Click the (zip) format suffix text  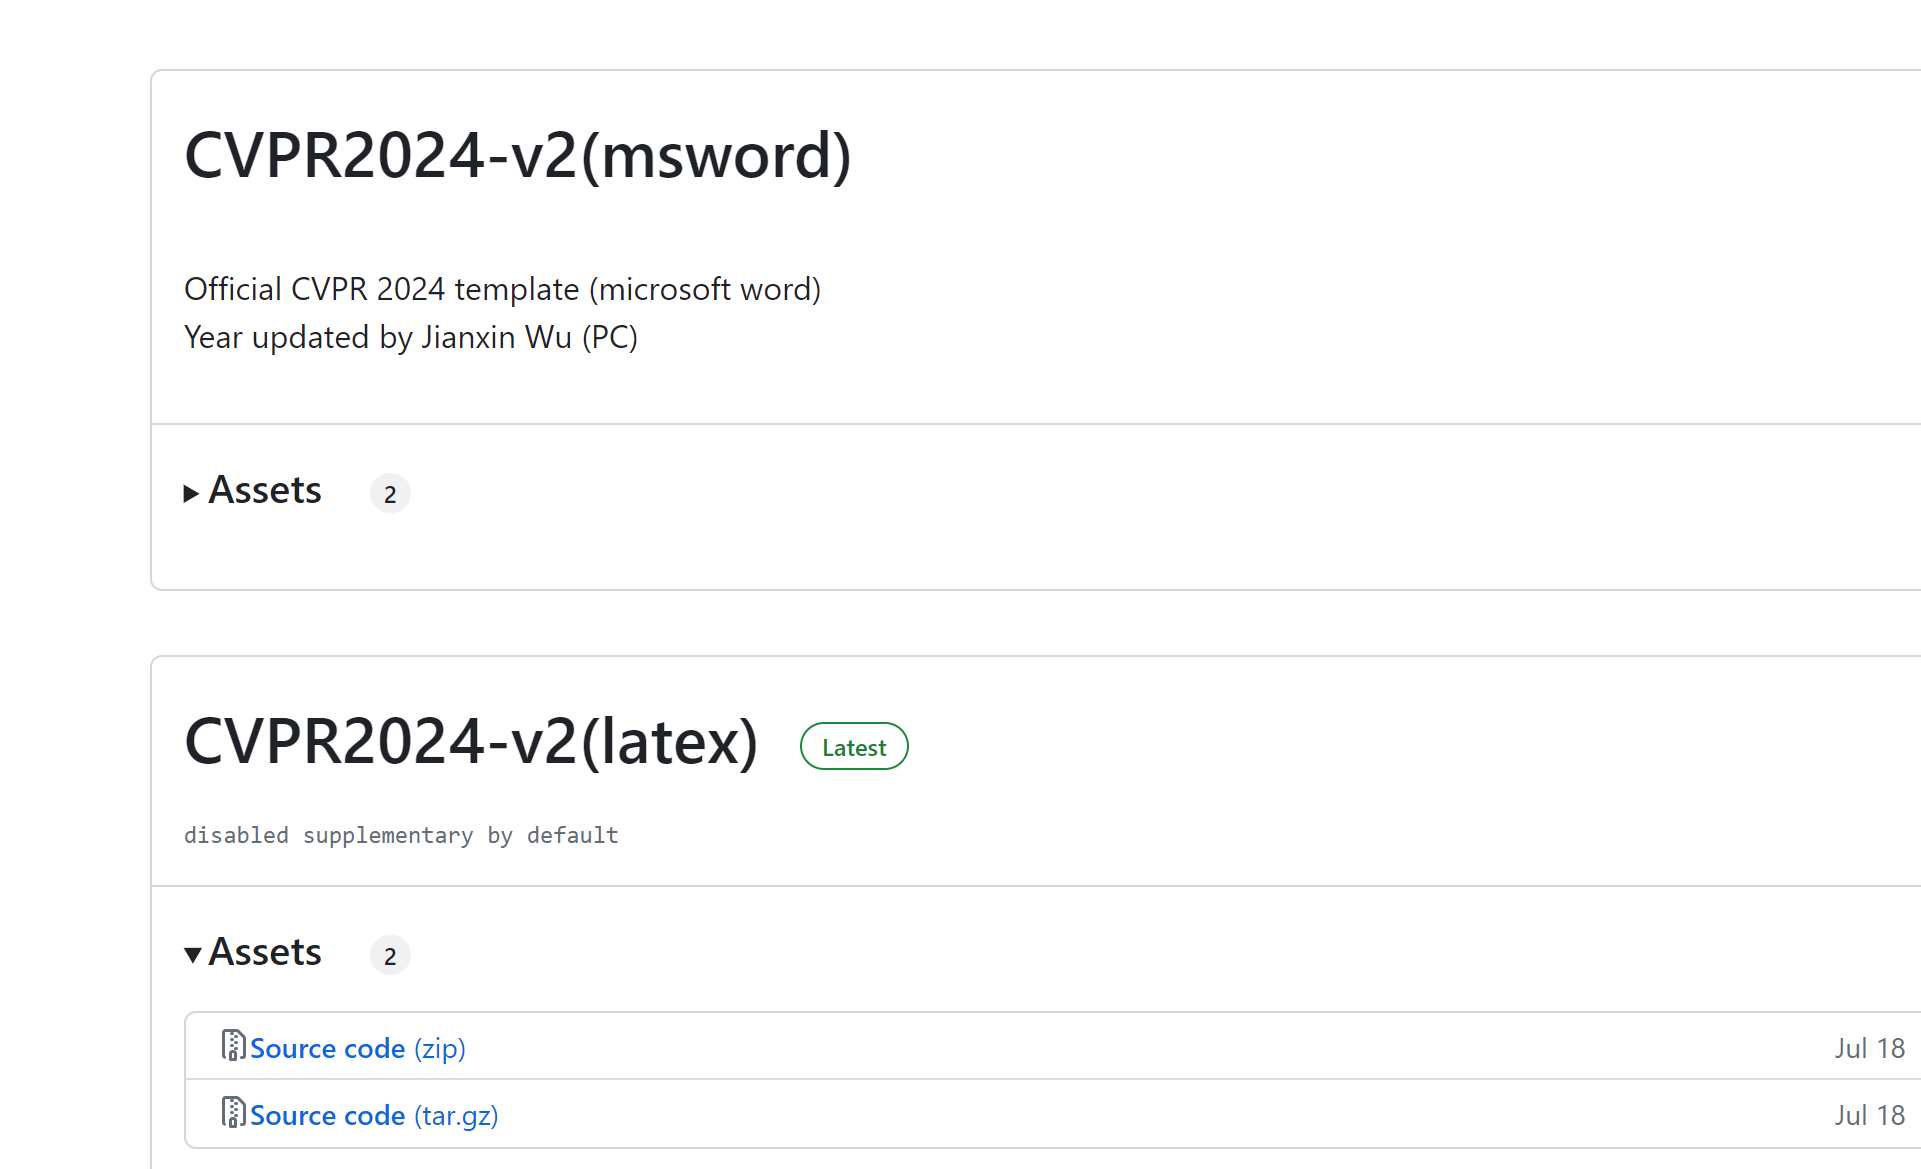[440, 1049]
